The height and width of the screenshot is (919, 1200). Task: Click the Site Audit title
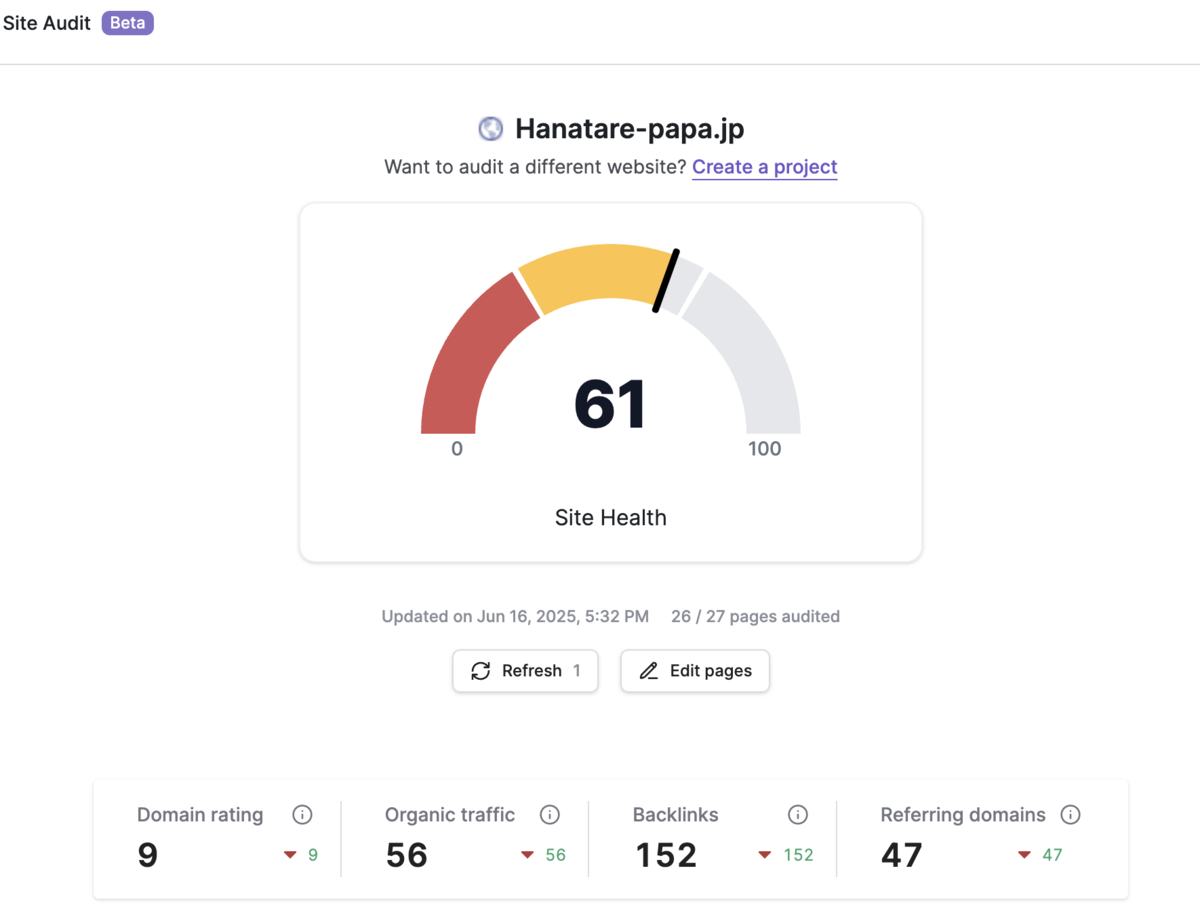click(x=47, y=23)
